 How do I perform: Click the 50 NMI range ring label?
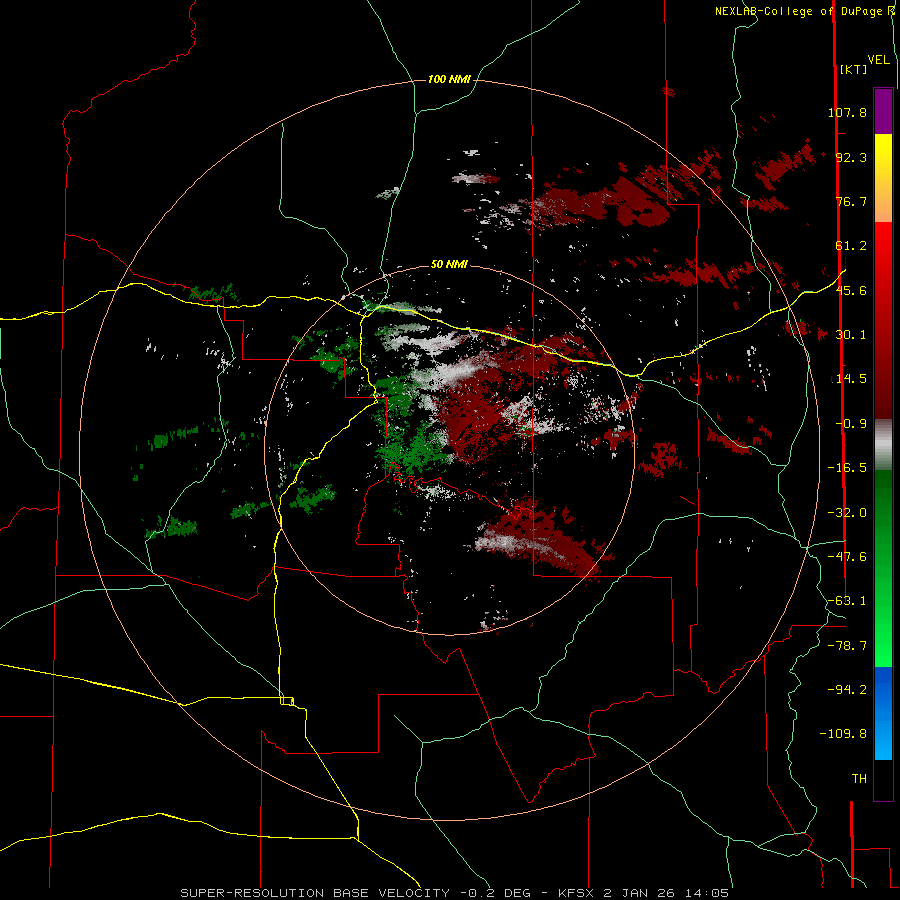(x=449, y=265)
